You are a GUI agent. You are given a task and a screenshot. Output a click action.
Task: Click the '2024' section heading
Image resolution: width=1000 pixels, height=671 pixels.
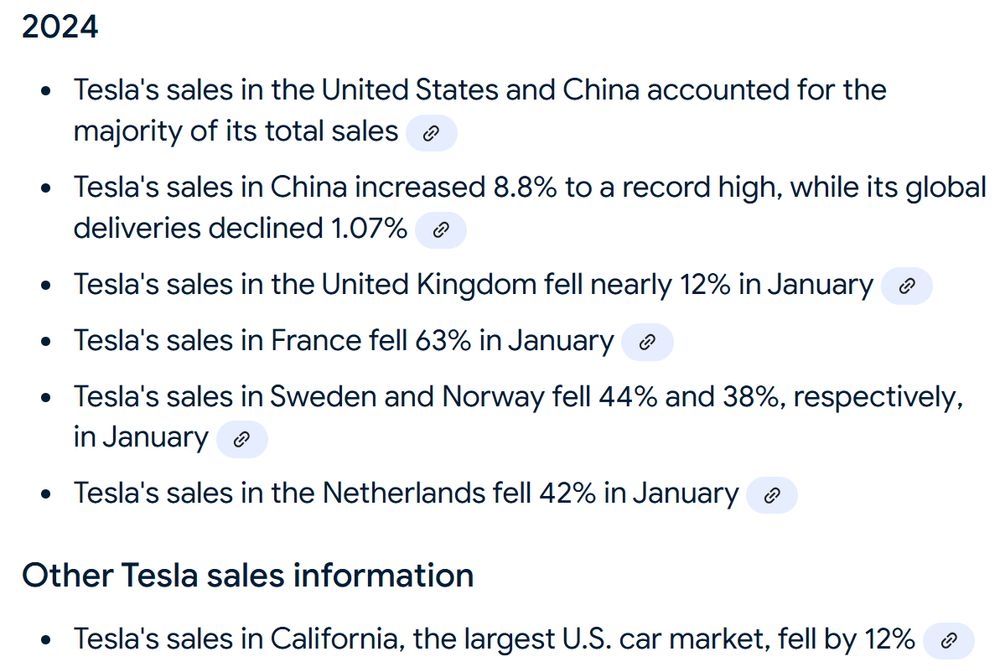(x=60, y=27)
